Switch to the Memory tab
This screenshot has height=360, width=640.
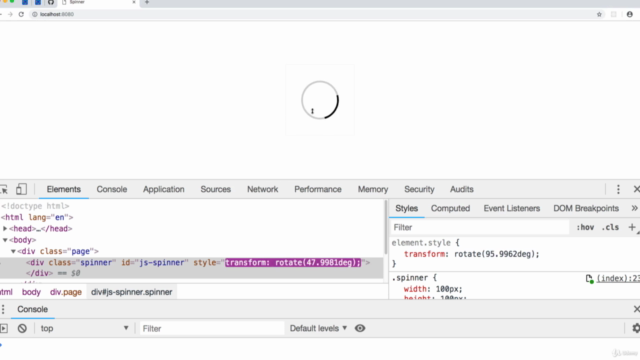[x=373, y=189]
